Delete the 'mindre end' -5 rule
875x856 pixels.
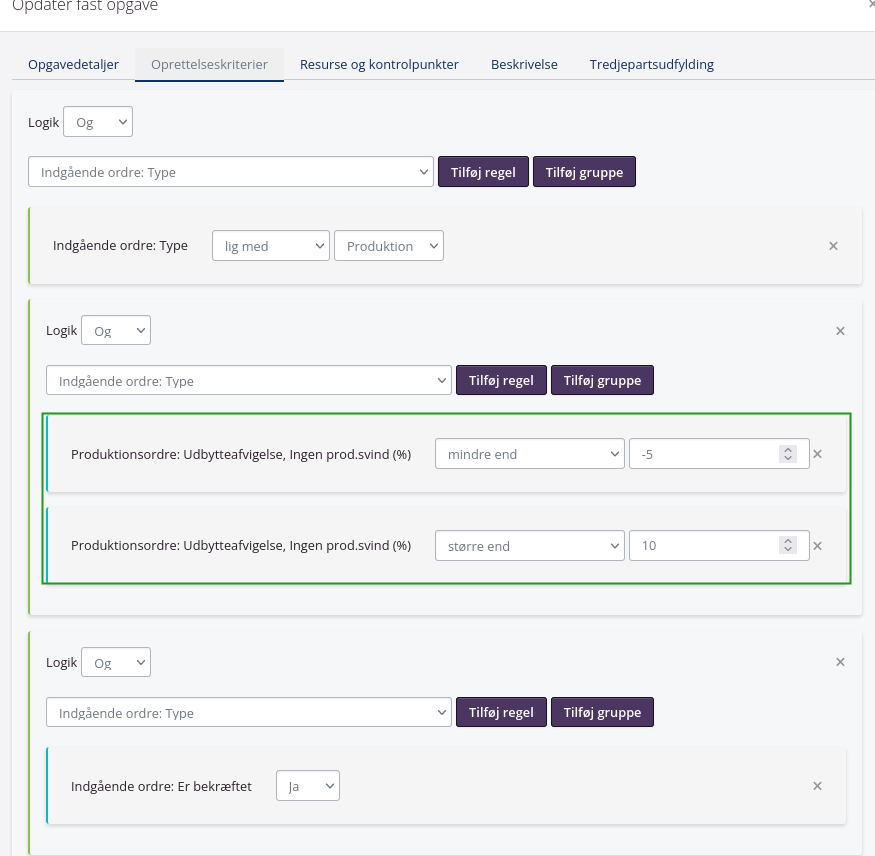817,454
